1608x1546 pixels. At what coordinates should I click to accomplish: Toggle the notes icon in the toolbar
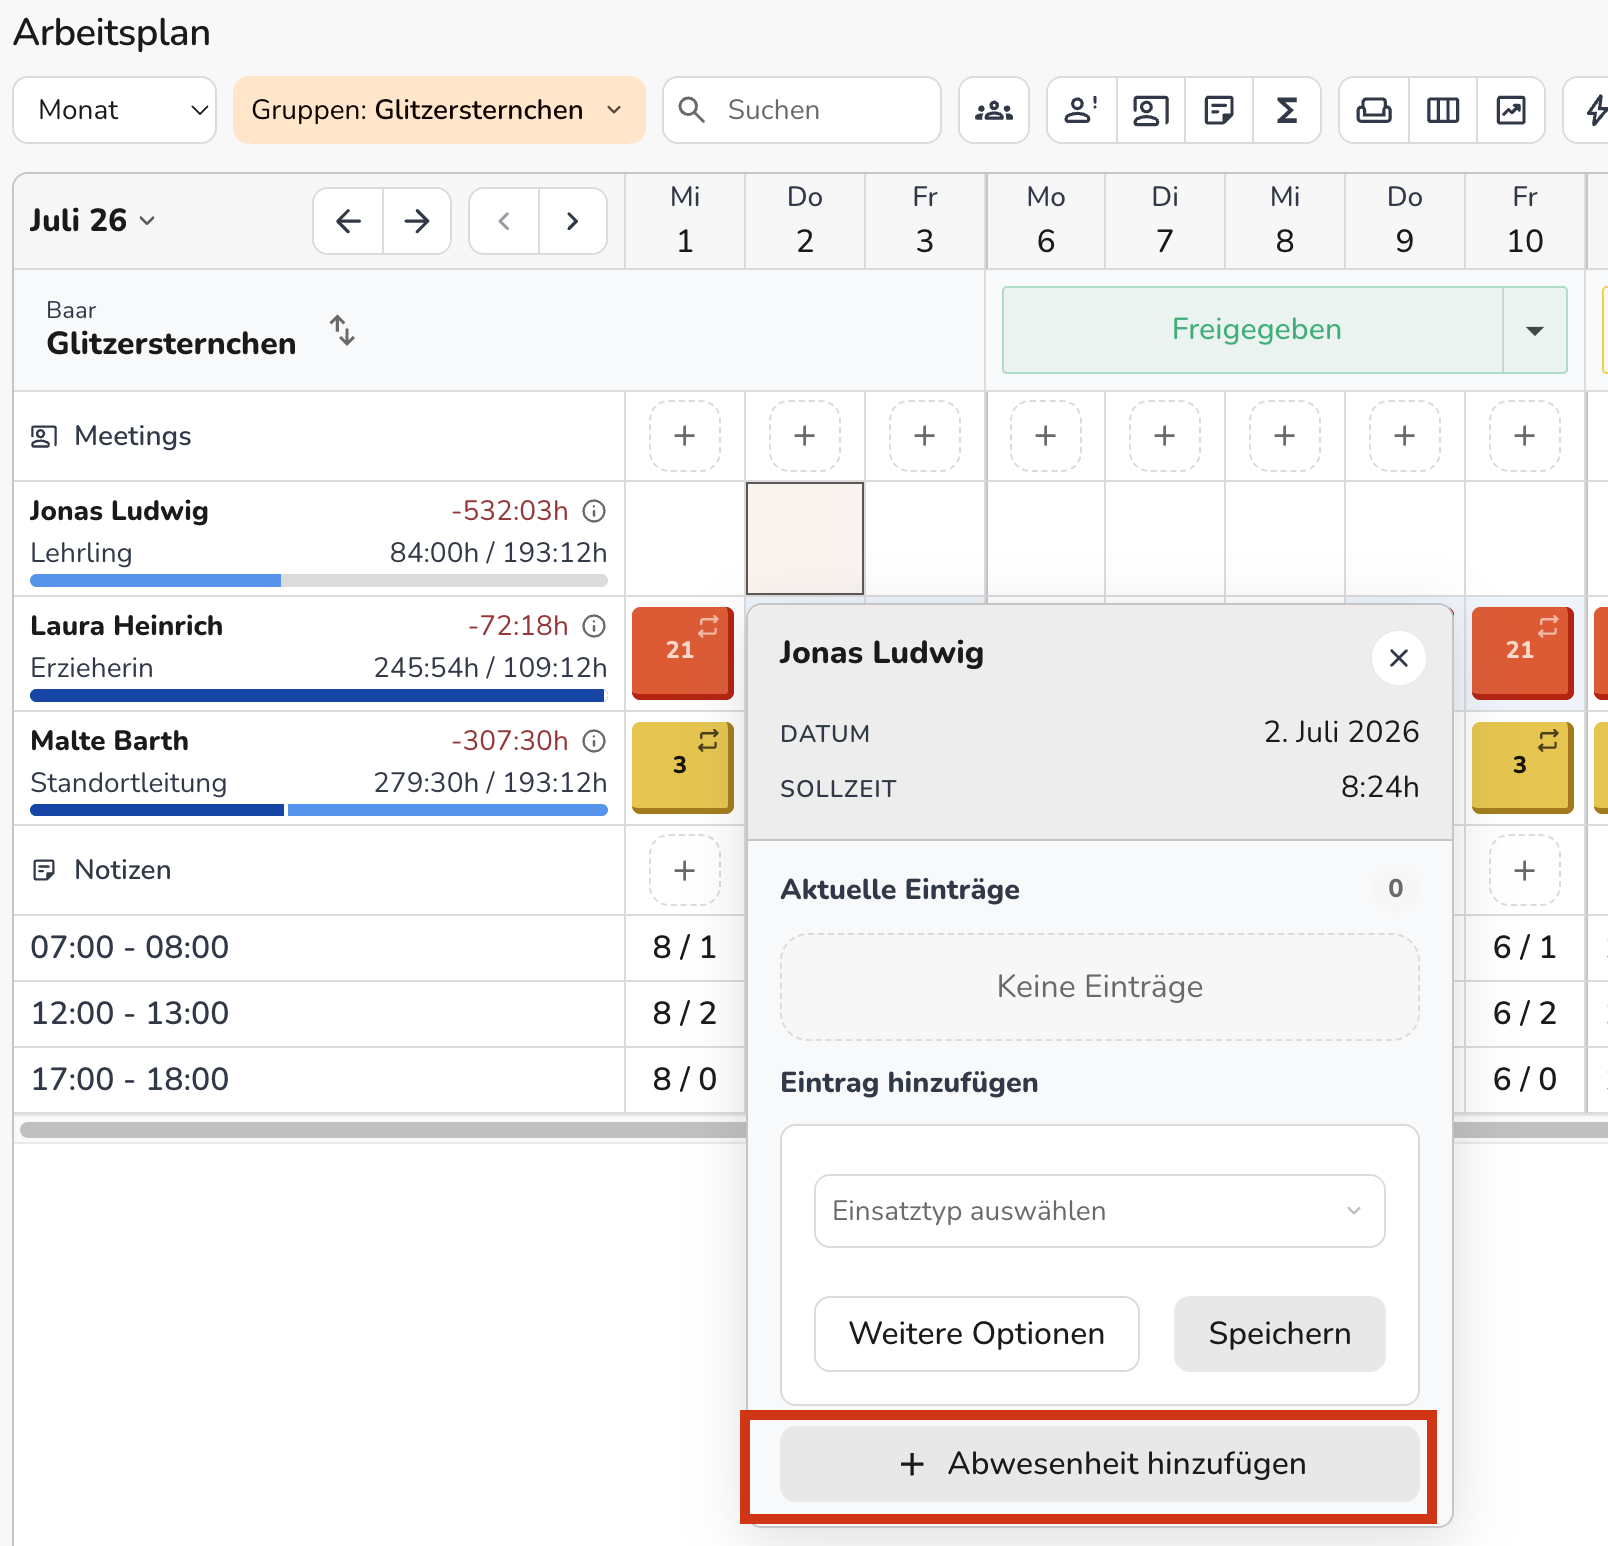click(1219, 110)
